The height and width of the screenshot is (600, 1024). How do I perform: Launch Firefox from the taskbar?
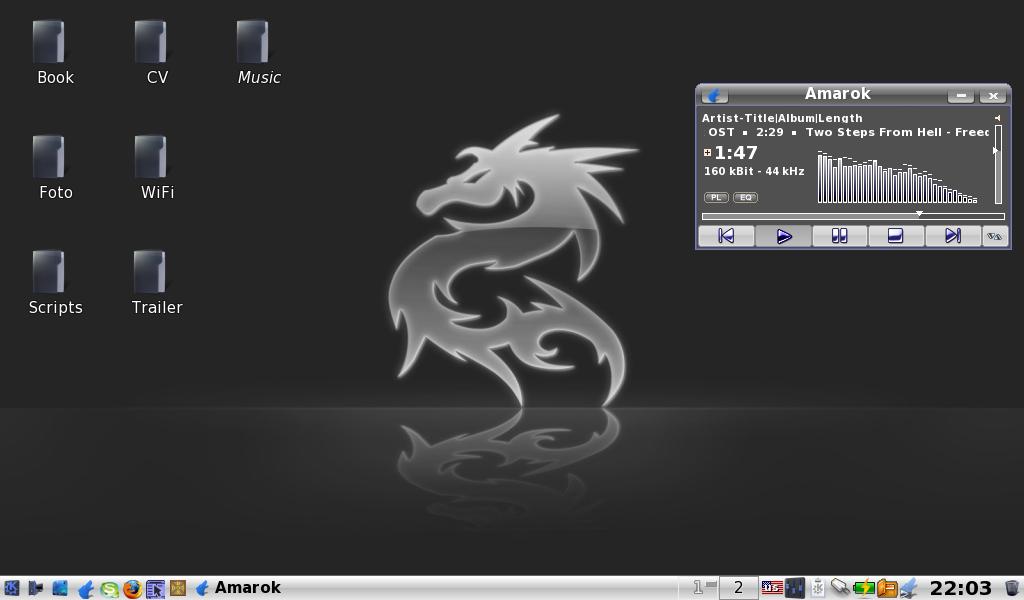(132, 589)
